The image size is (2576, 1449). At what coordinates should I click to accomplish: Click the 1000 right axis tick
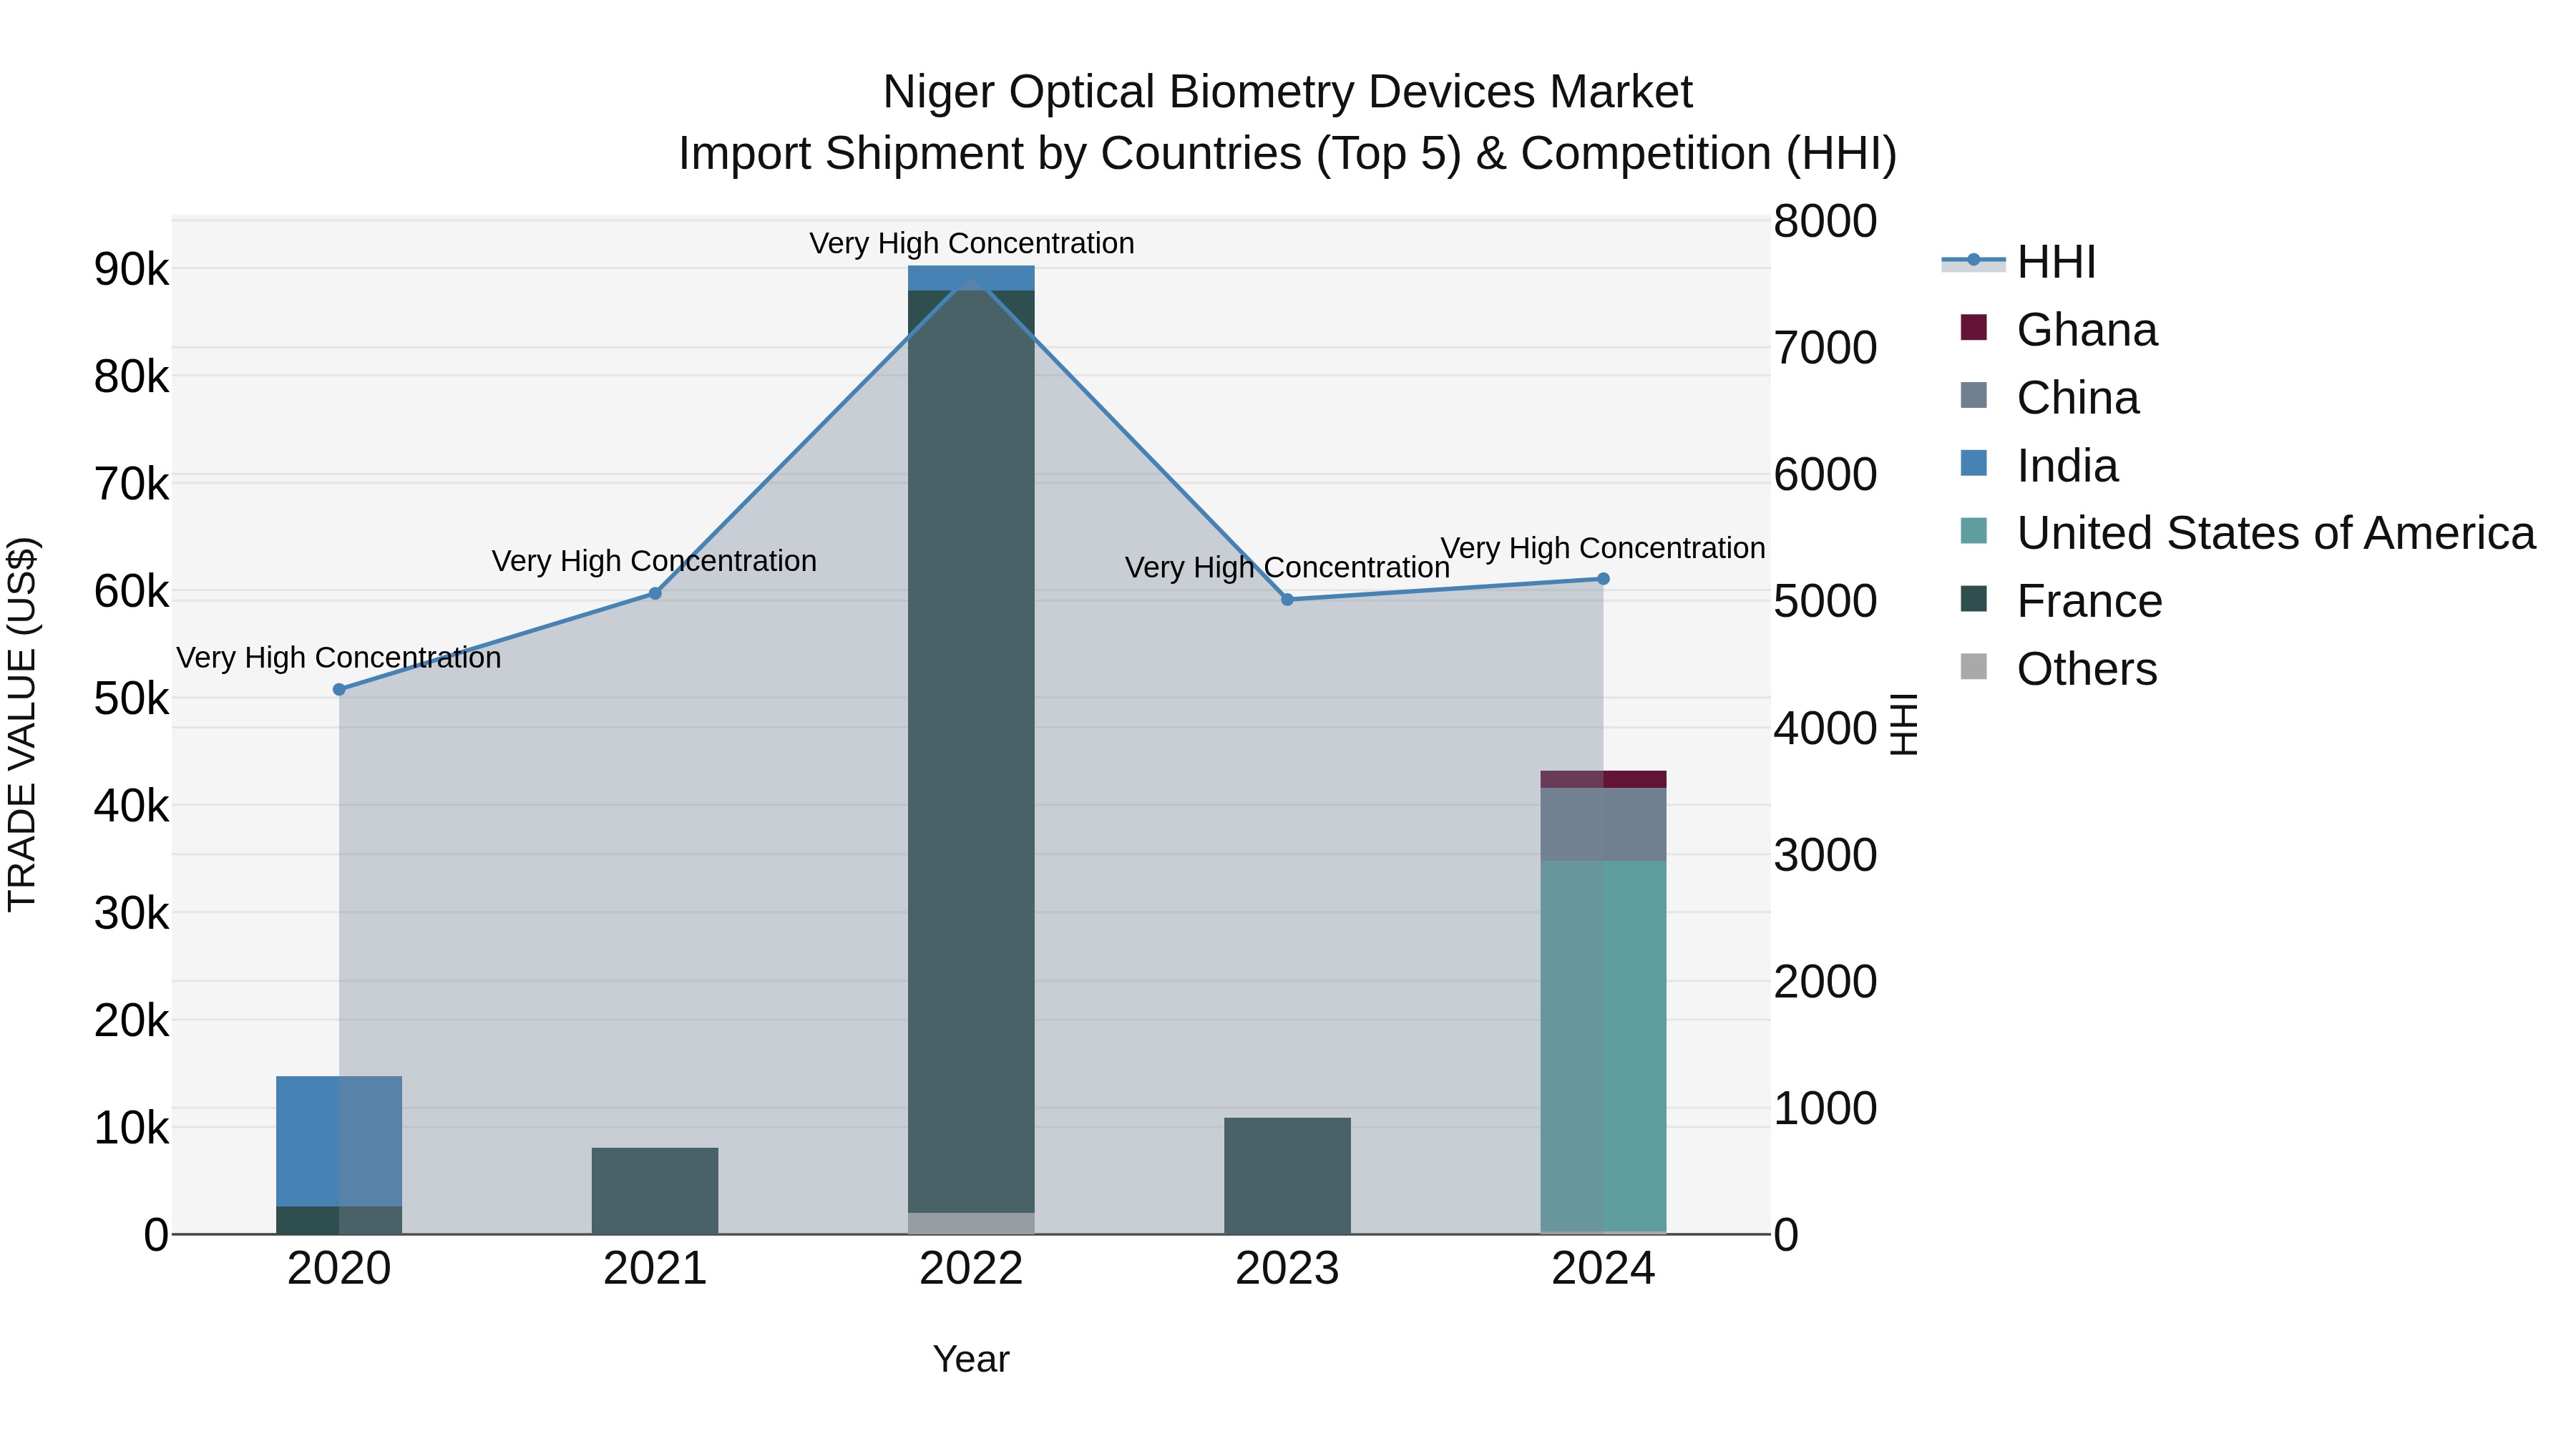(x=1826, y=1108)
